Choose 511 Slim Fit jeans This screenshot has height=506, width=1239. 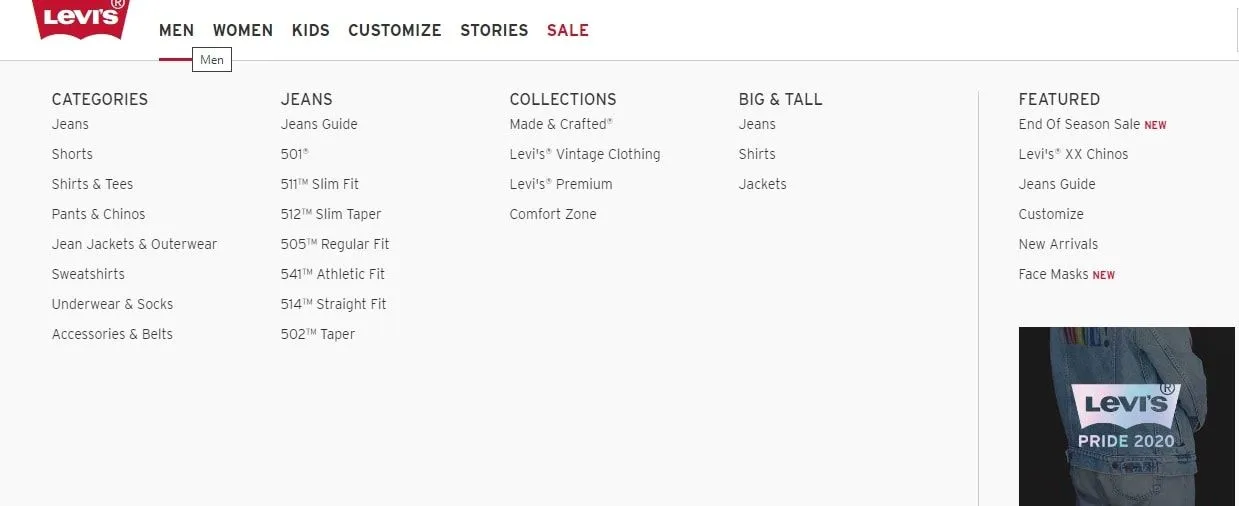coord(320,184)
